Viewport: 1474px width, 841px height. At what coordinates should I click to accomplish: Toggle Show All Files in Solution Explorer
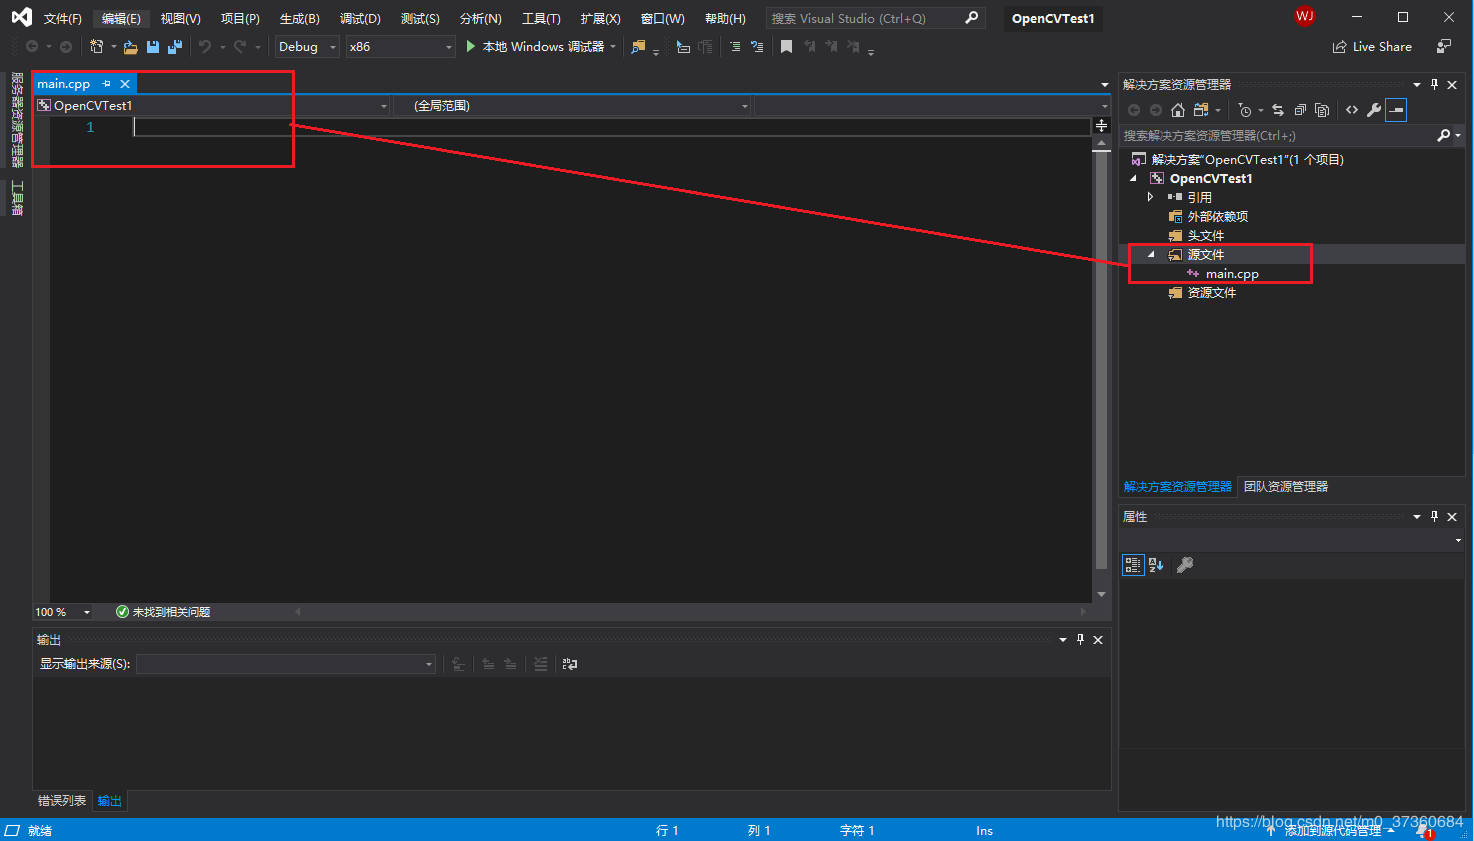(x=1322, y=110)
